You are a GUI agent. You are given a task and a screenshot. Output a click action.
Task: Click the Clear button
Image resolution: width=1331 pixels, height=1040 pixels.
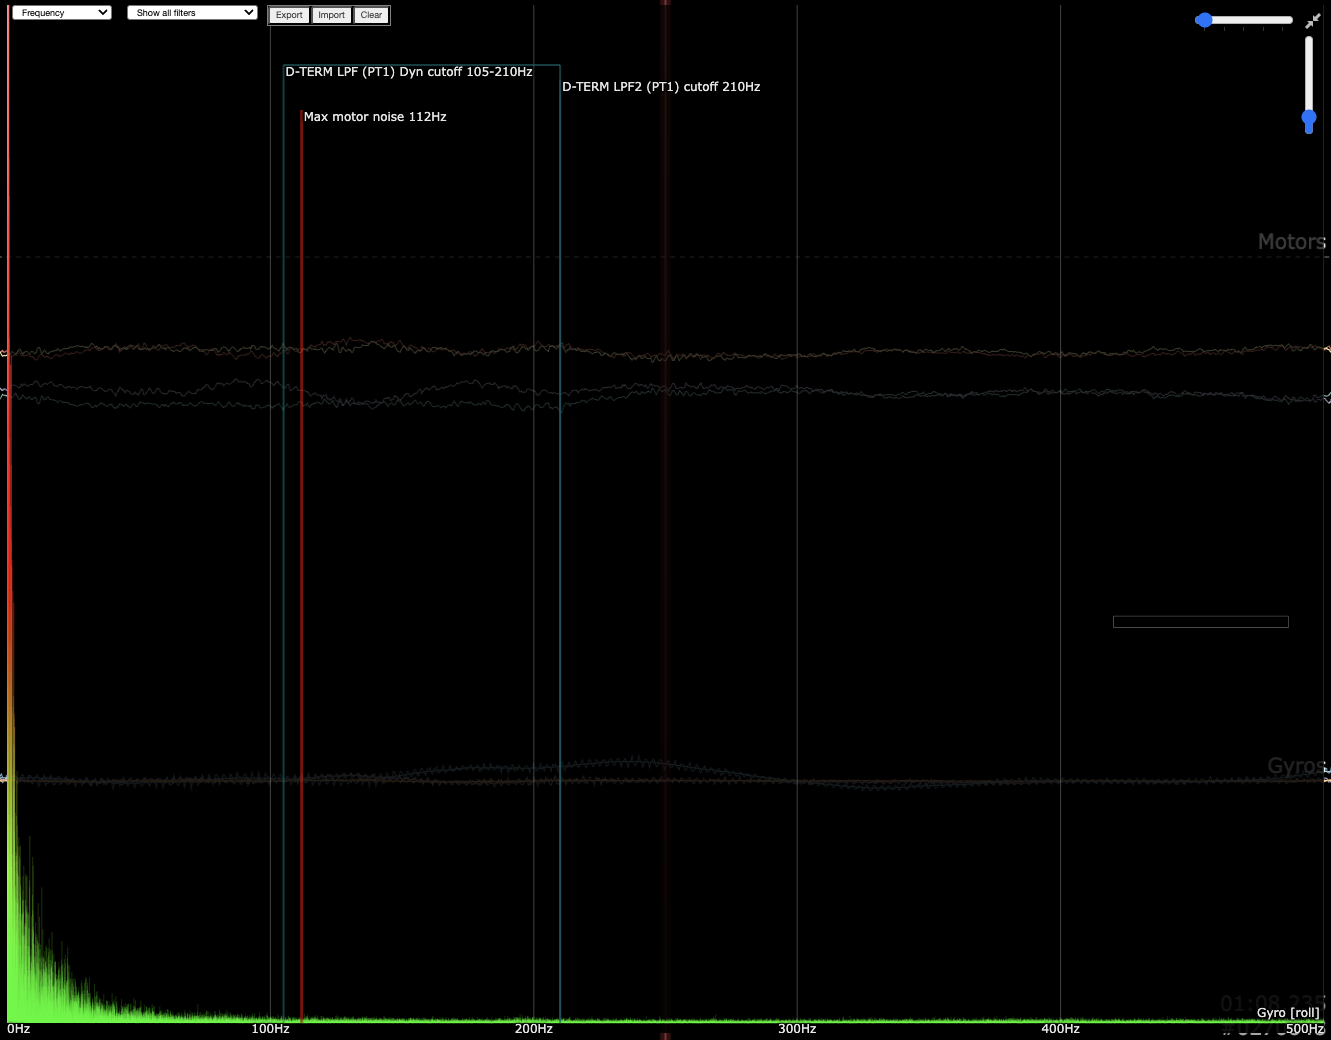coord(371,15)
